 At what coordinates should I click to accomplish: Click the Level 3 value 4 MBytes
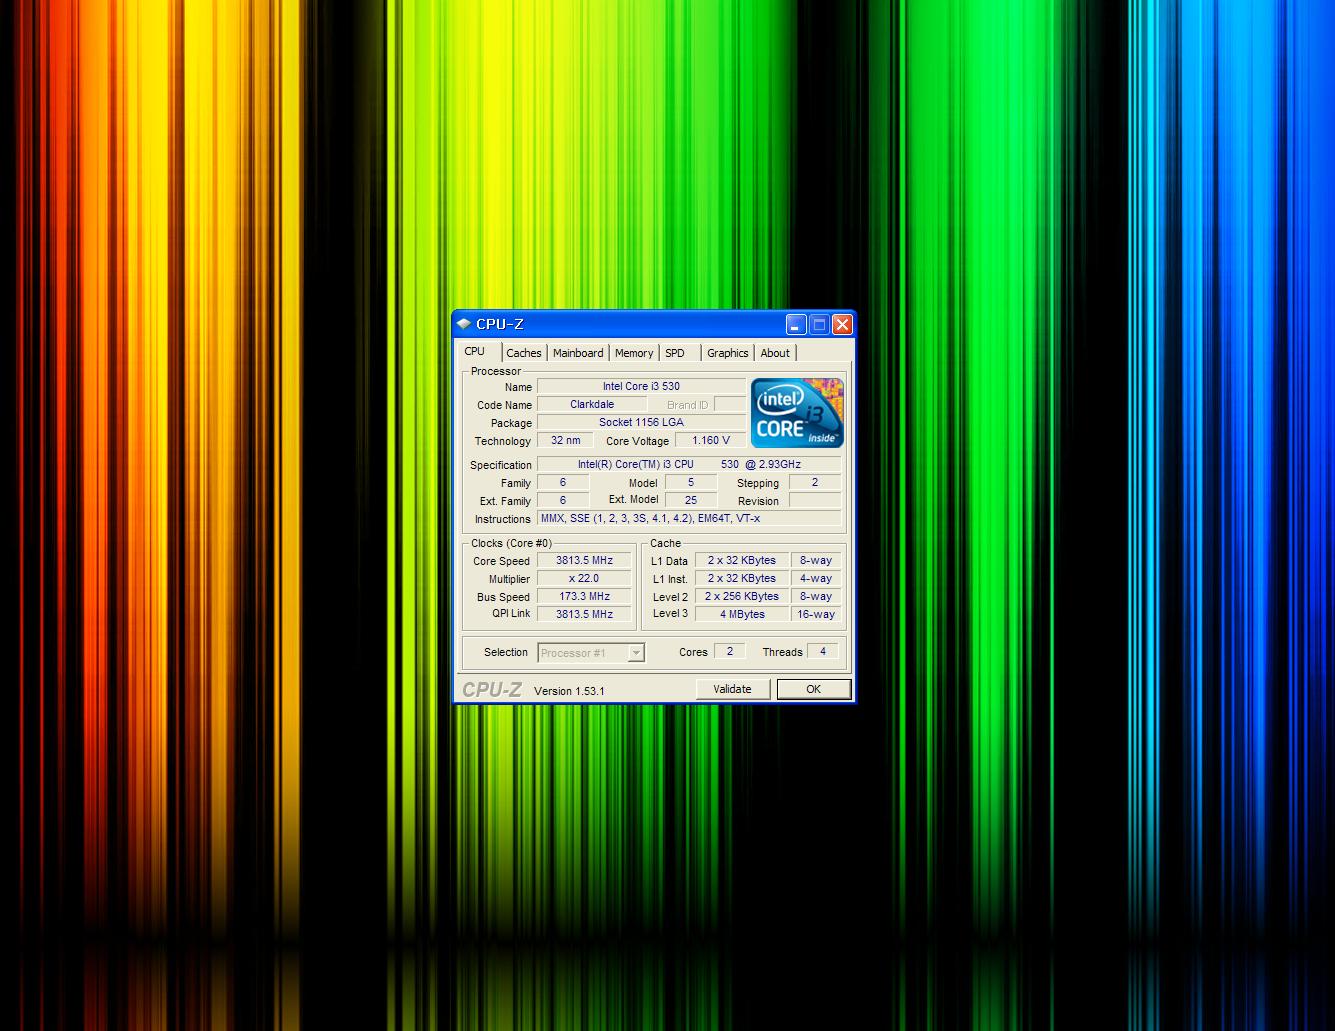[742, 614]
